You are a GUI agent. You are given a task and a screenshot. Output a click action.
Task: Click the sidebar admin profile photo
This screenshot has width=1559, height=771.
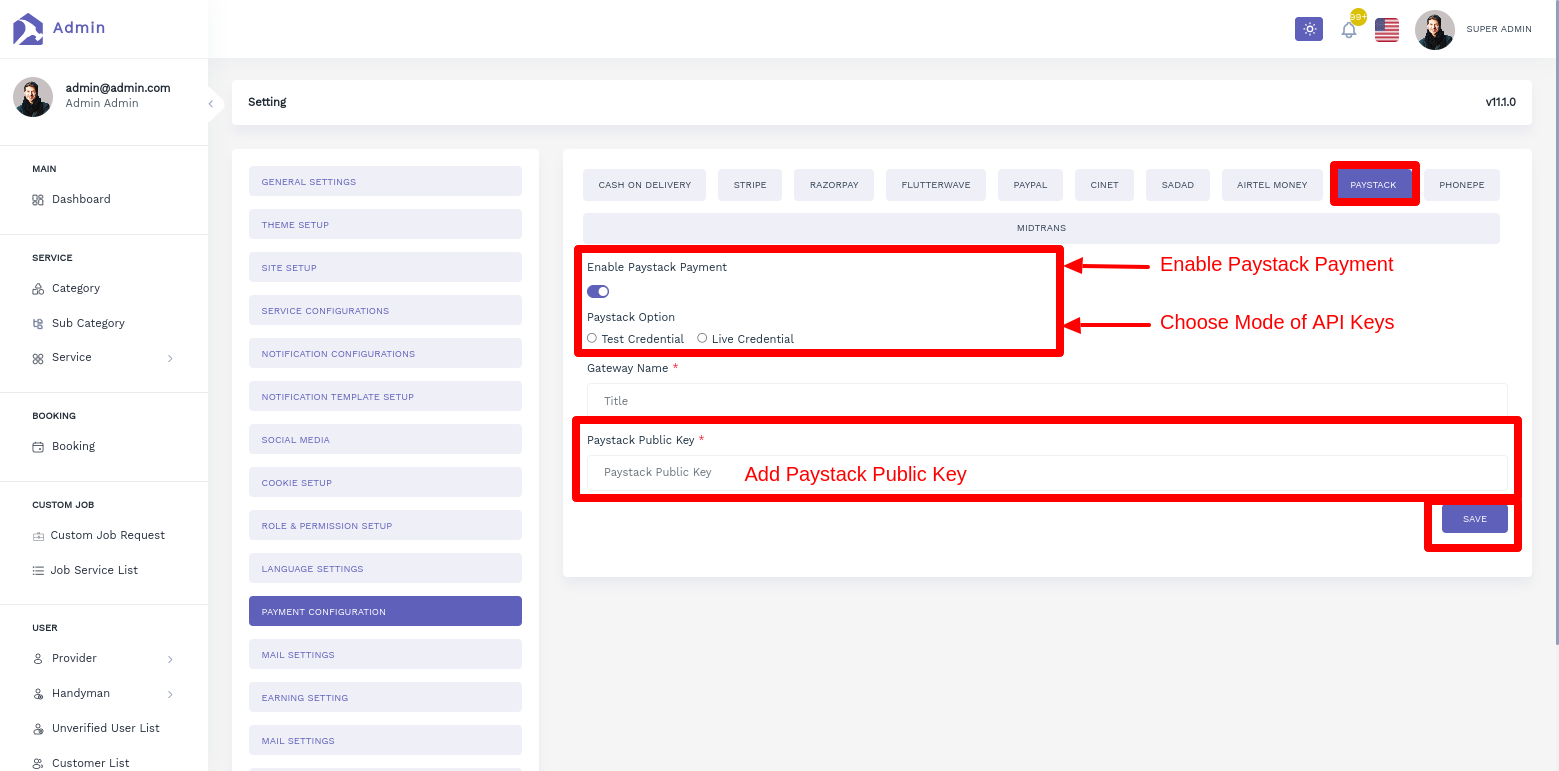click(x=33, y=97)
